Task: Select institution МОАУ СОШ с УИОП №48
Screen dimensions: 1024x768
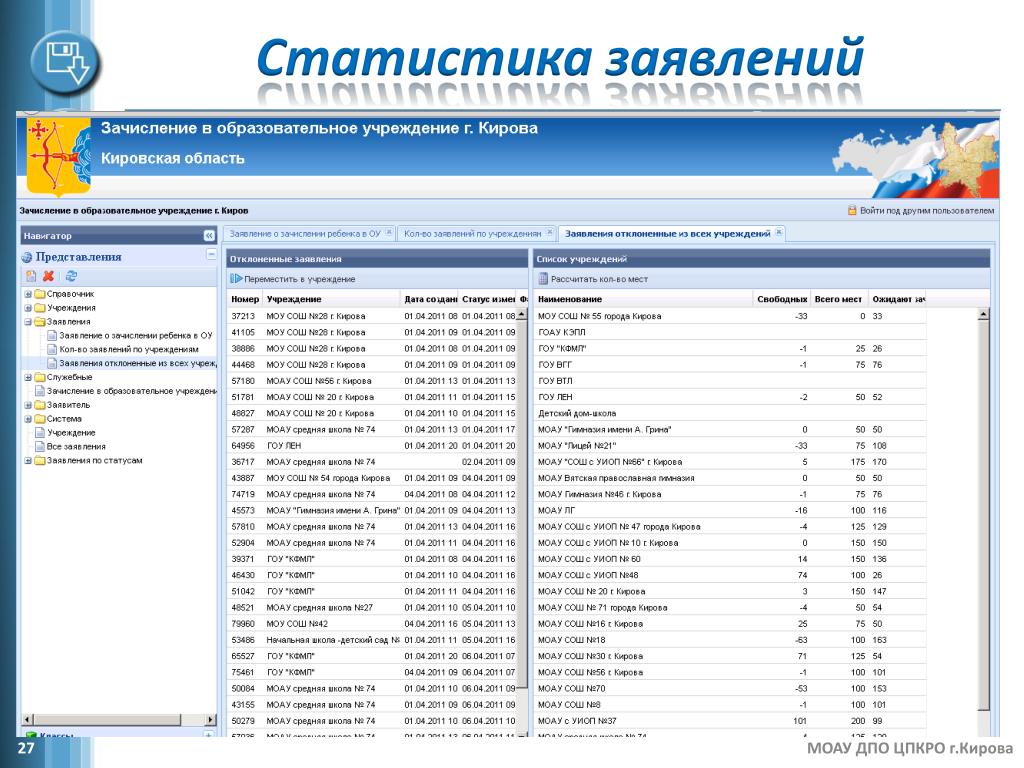Action: coord(730,575)
